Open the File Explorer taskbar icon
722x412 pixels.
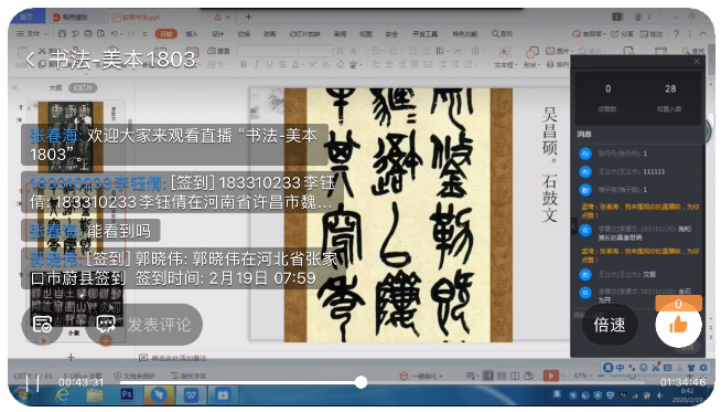coord(95,395)
